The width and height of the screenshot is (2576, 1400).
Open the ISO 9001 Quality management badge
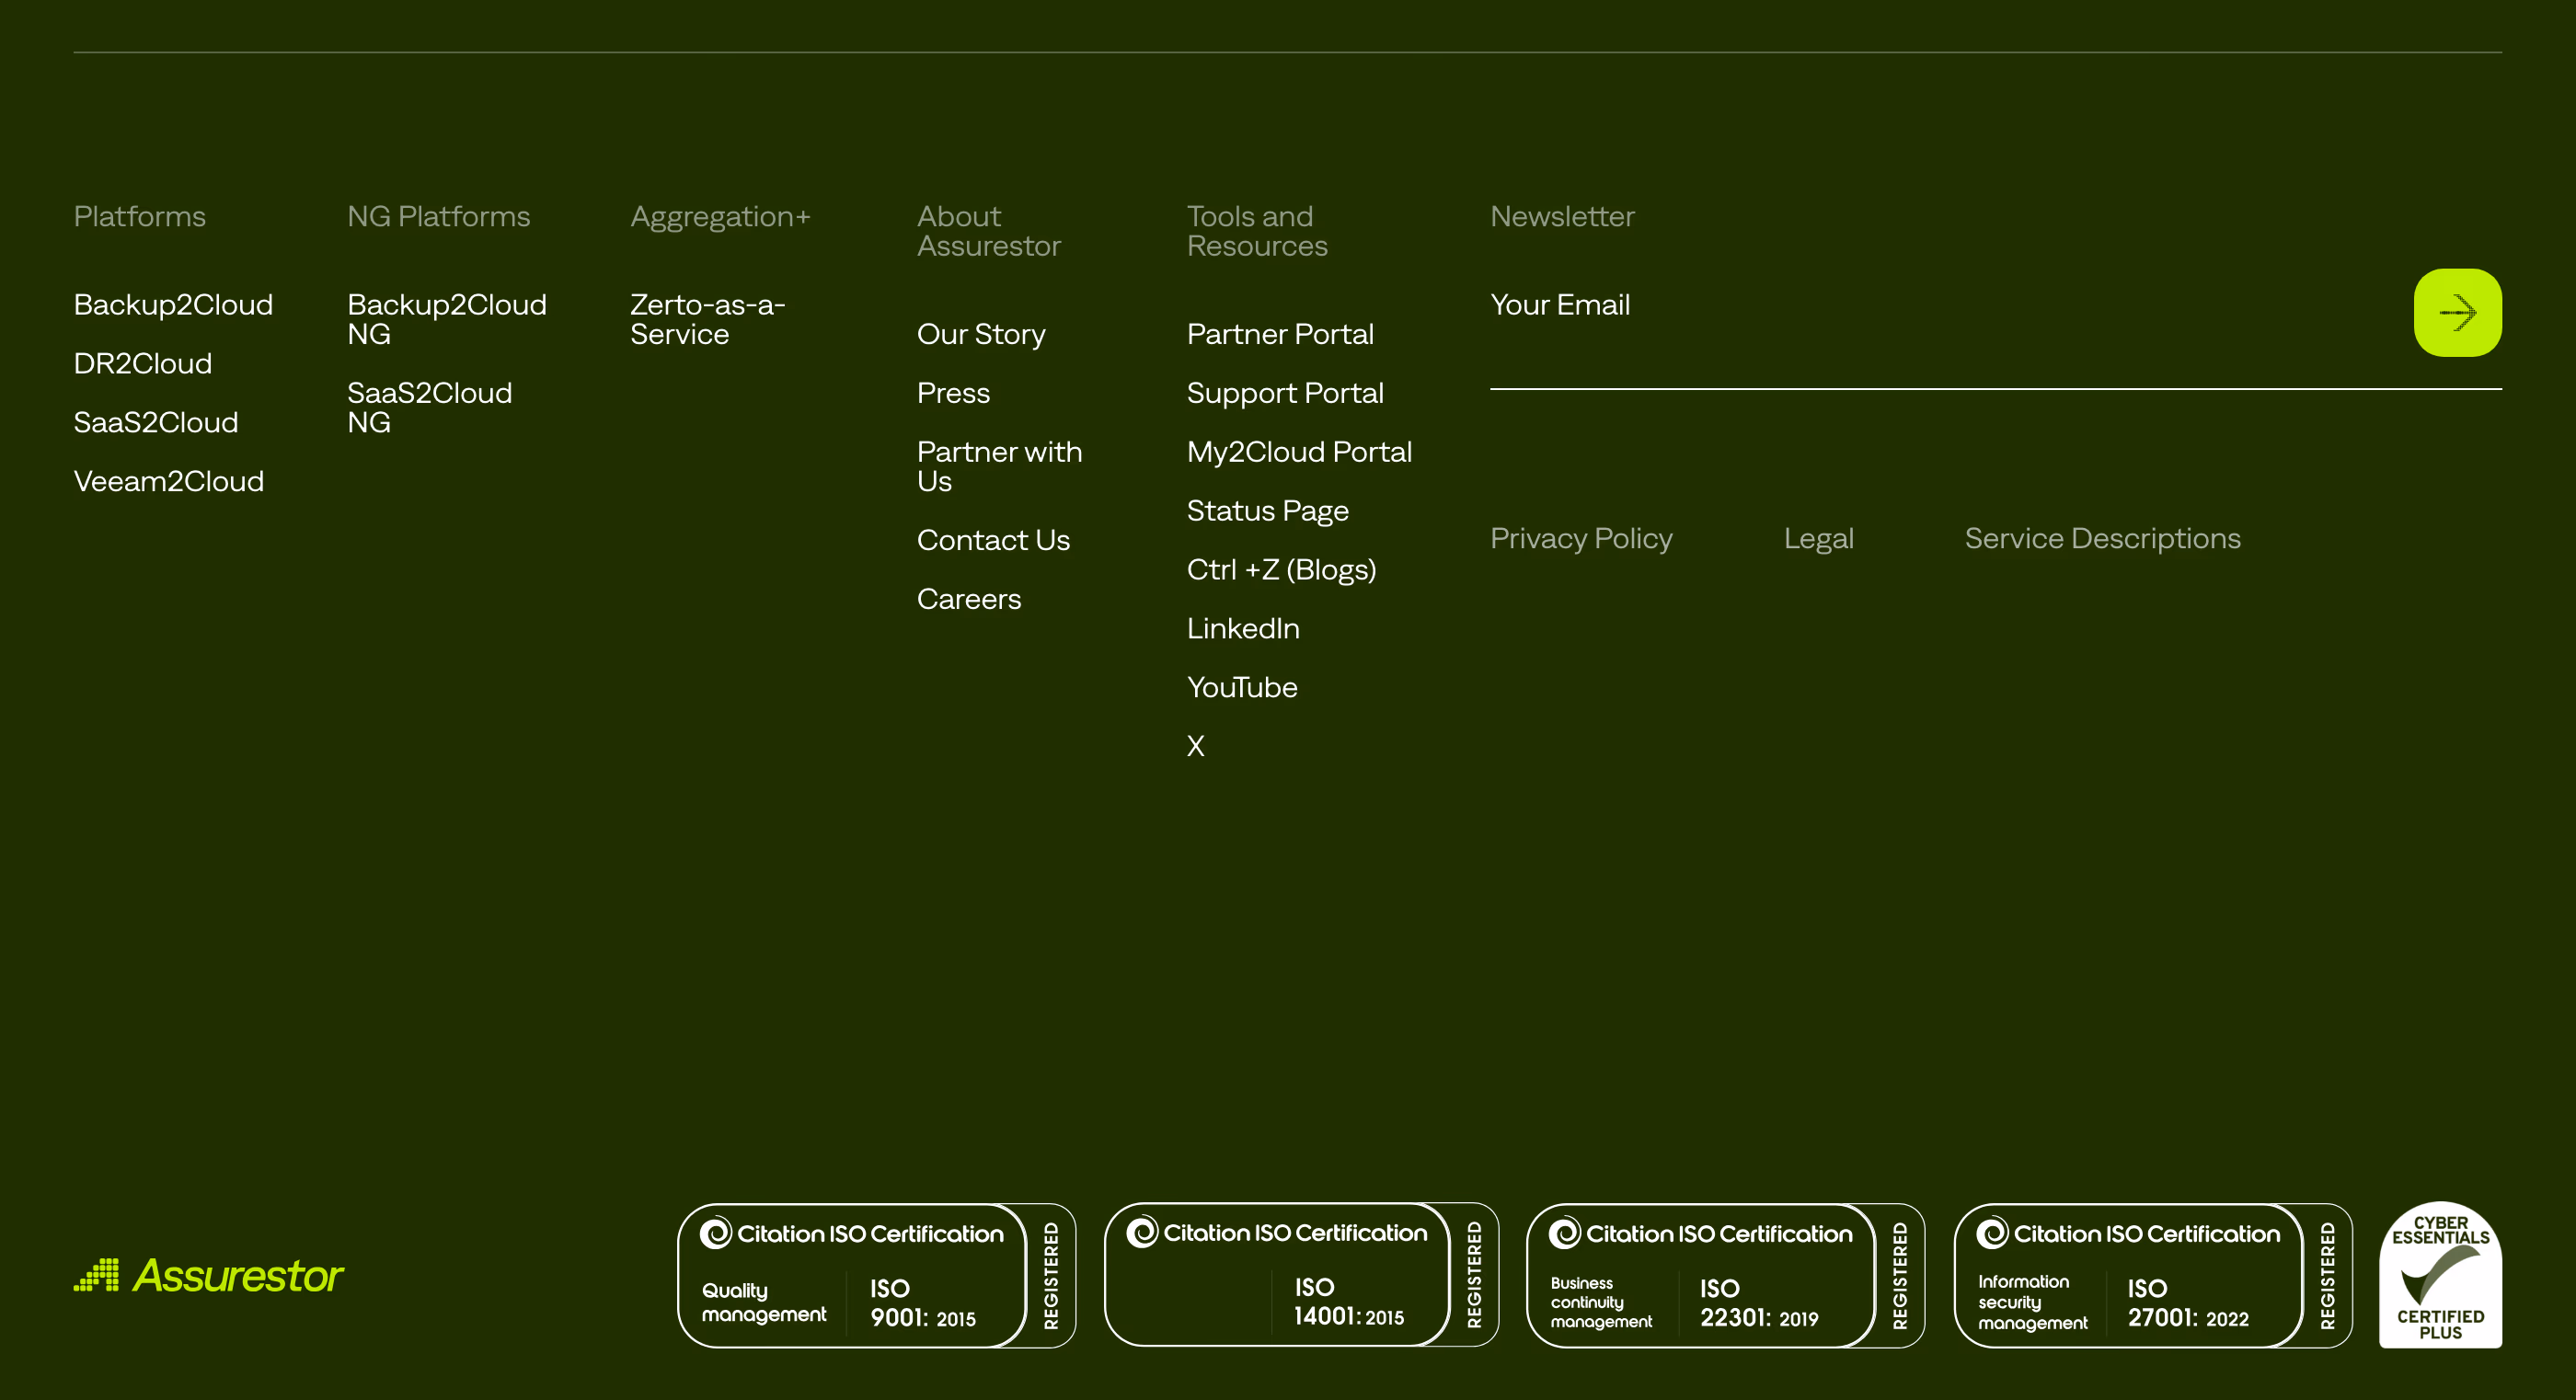tap(876, 1275)
